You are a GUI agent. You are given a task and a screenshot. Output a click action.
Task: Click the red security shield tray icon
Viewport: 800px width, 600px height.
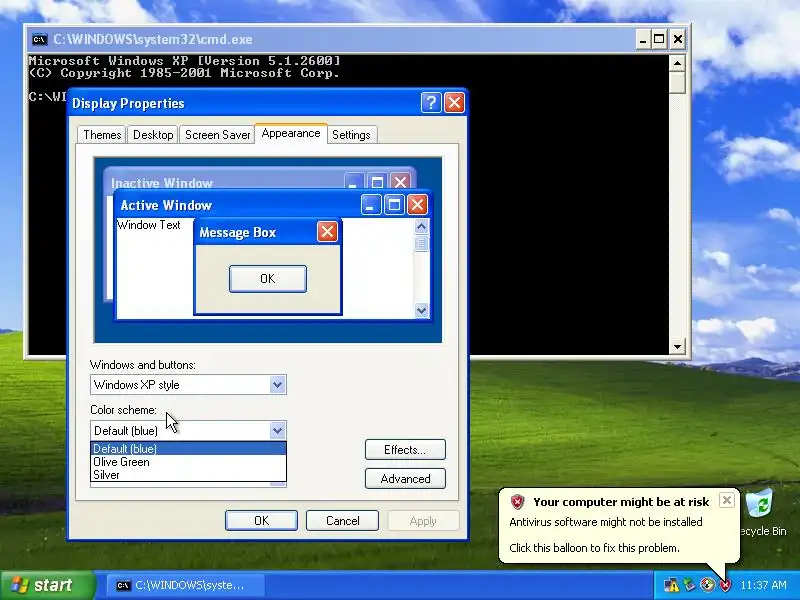(725, 585)
